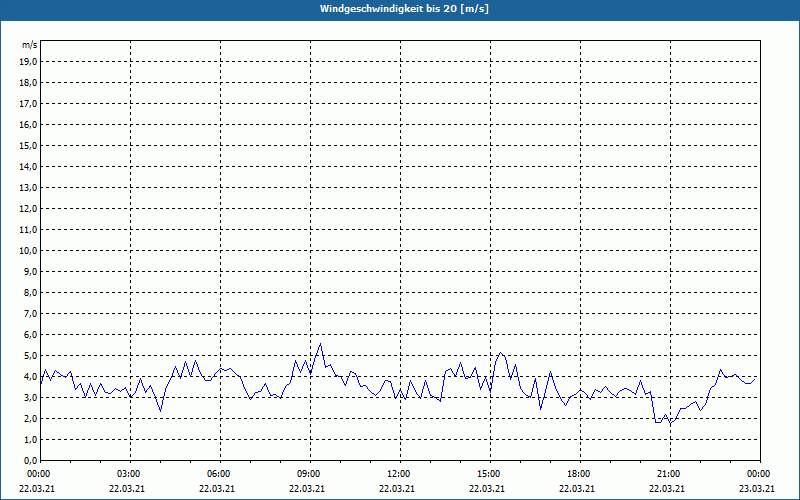Image resolution: width=800 pixels, height=500 pixels.
Task: Click the wind speed minimum near 21:00
Action: (671, 424)
